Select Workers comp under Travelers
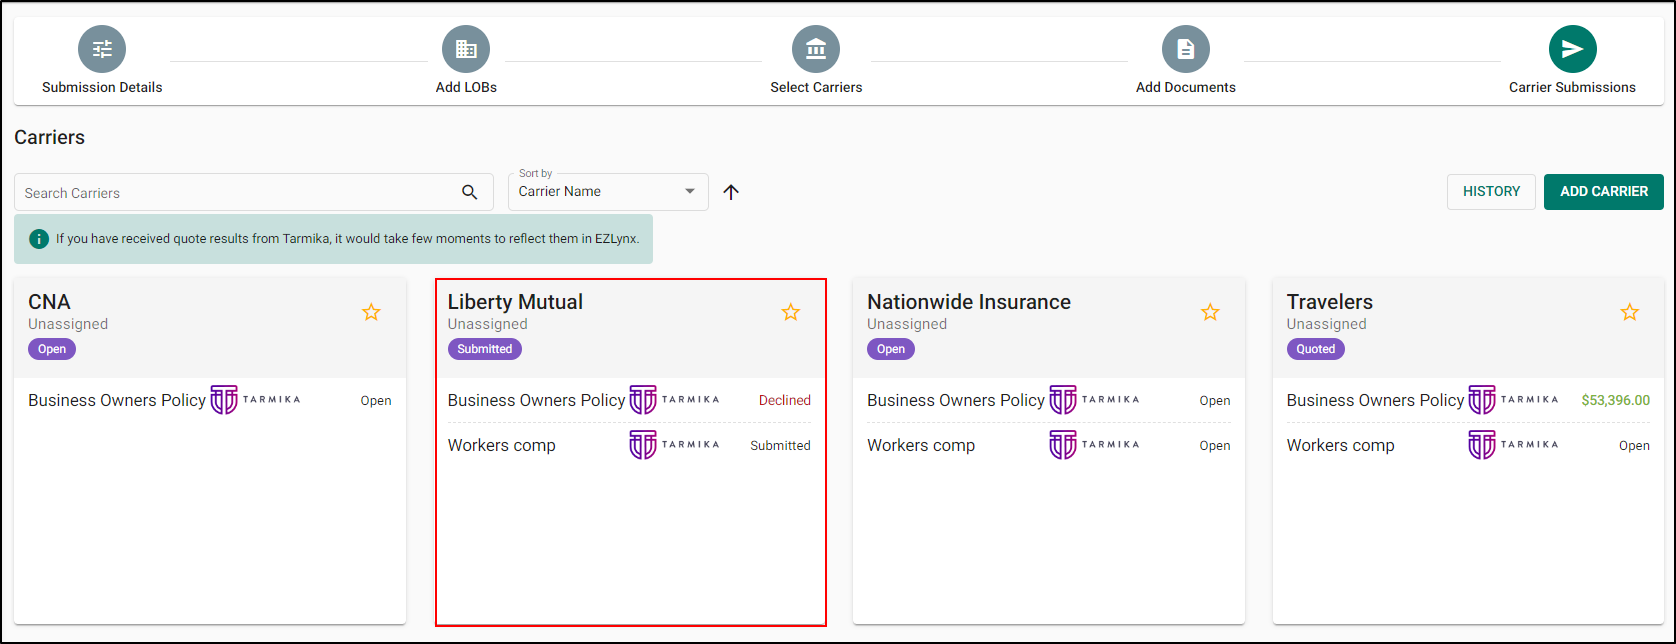Image resolution: width=1676 pixels, height=644 pixels. 1341,445
